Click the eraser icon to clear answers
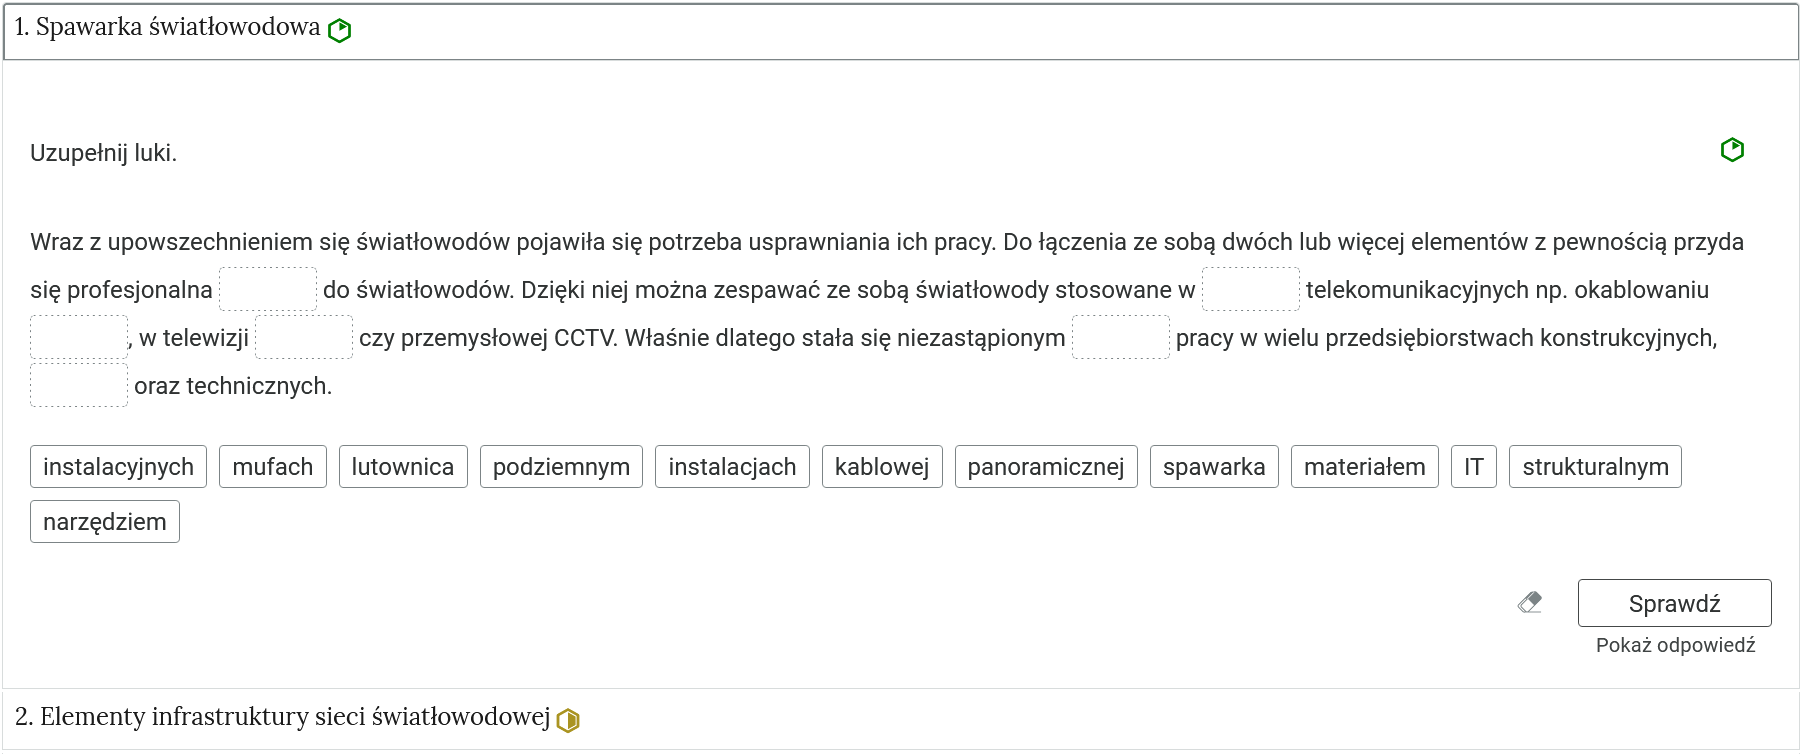 1529,602
